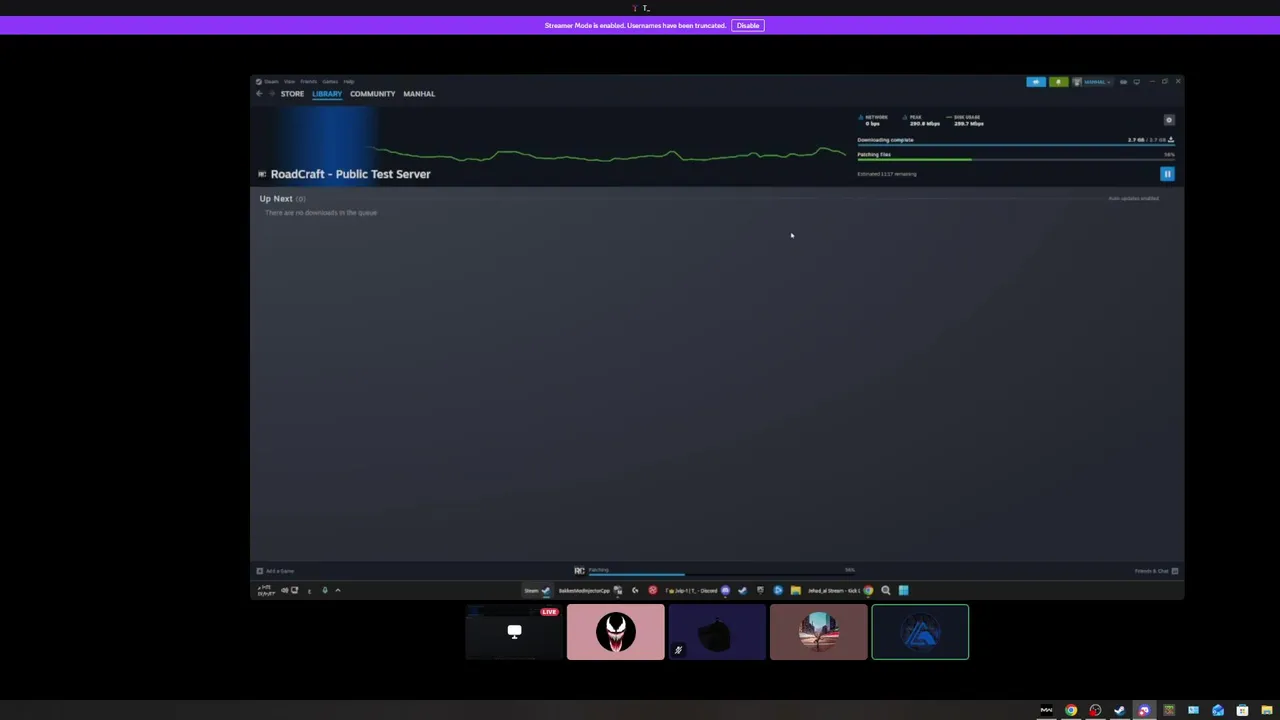Click the Downloading complete progress bar
The height and width of the screenshot is (720, 1280).
point(1015,145)
